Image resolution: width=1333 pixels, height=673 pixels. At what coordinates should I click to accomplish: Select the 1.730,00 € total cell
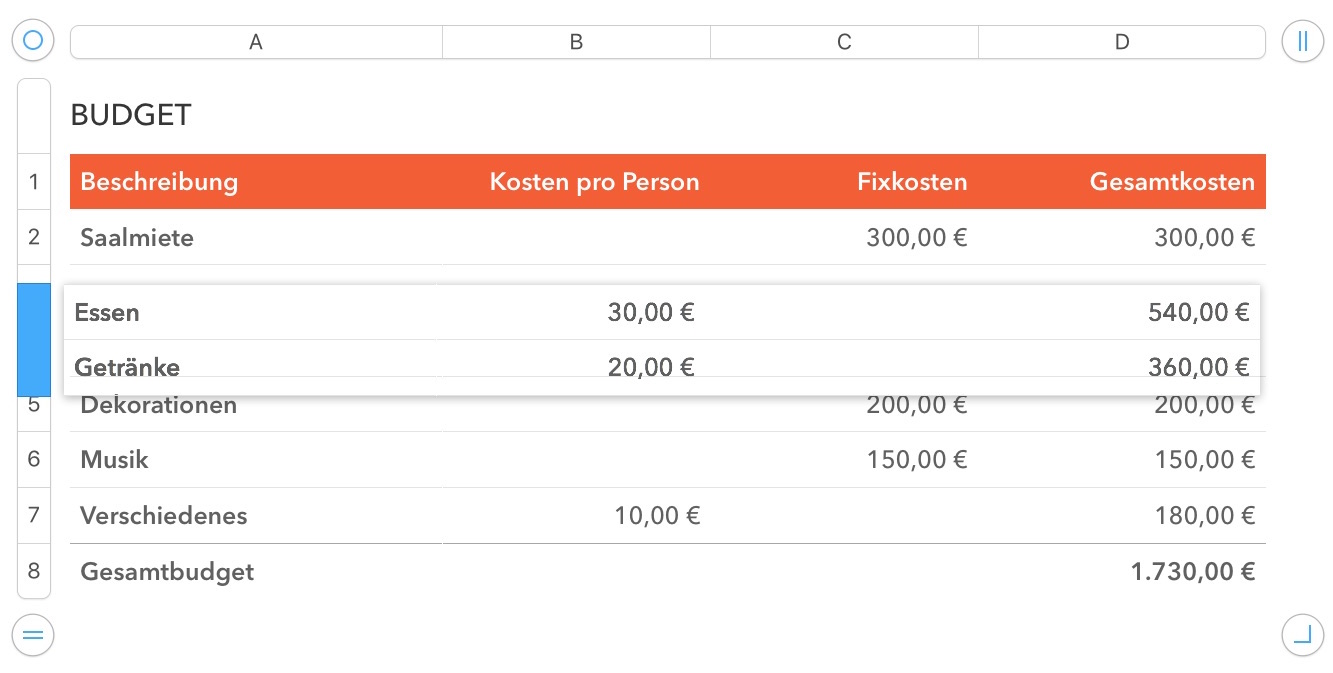(1192, 572)
